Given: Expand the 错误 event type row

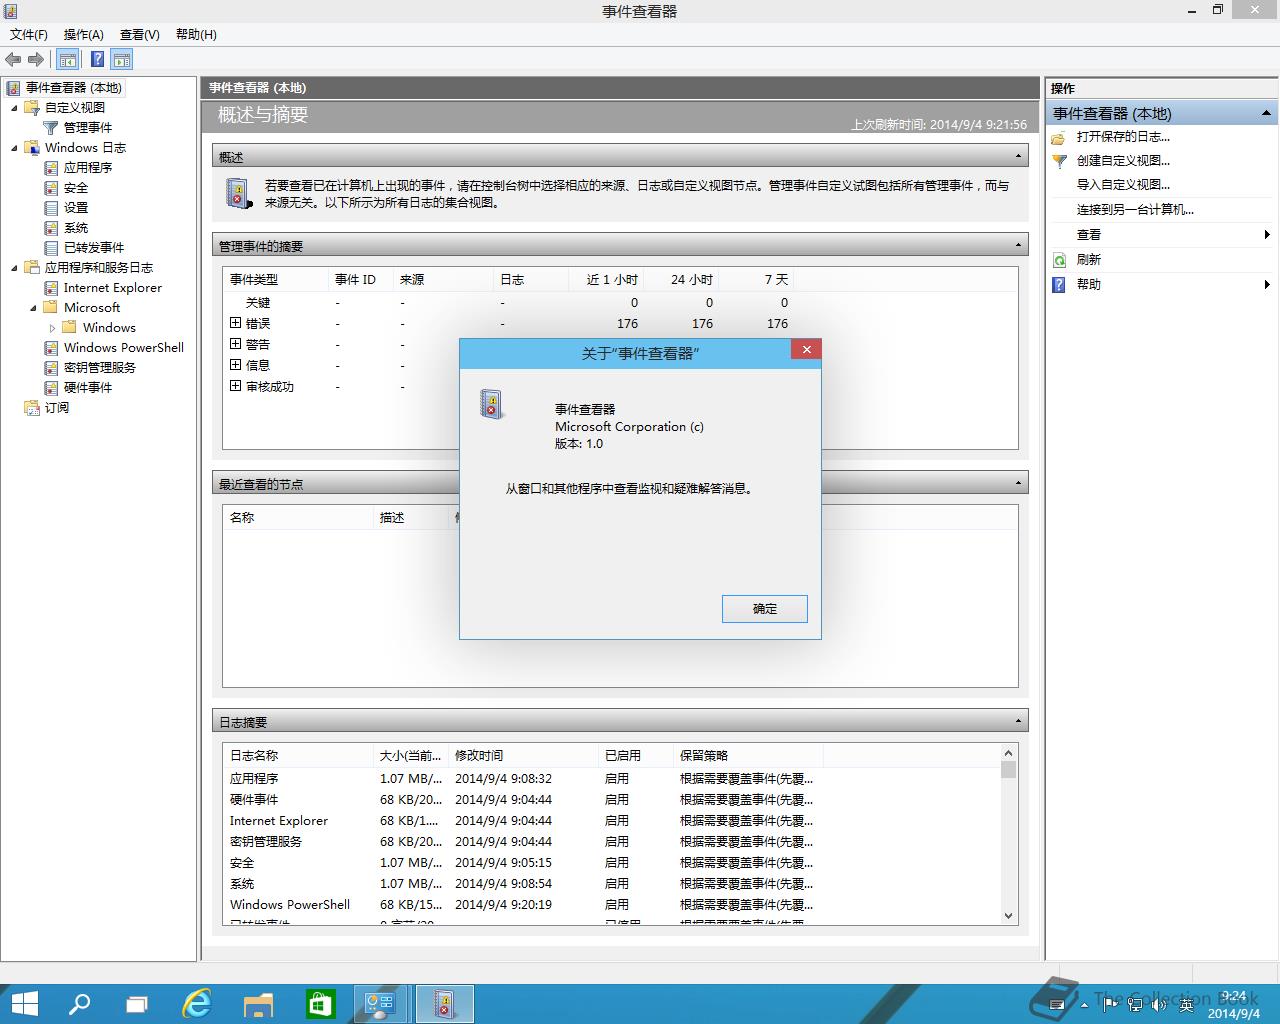Looking at the screenshot, I should pos(236,323).
